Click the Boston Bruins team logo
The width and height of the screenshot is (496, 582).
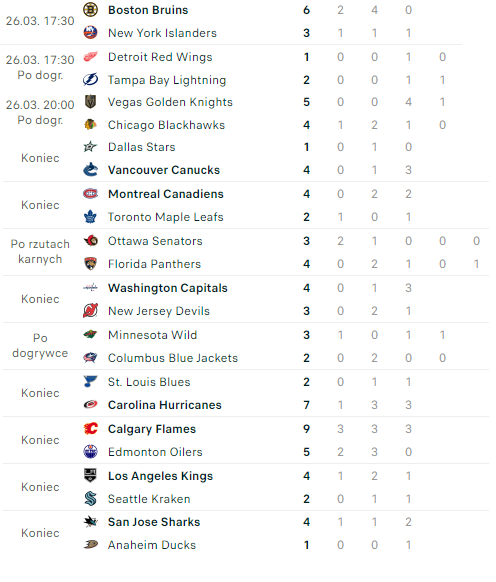(90, 10)
